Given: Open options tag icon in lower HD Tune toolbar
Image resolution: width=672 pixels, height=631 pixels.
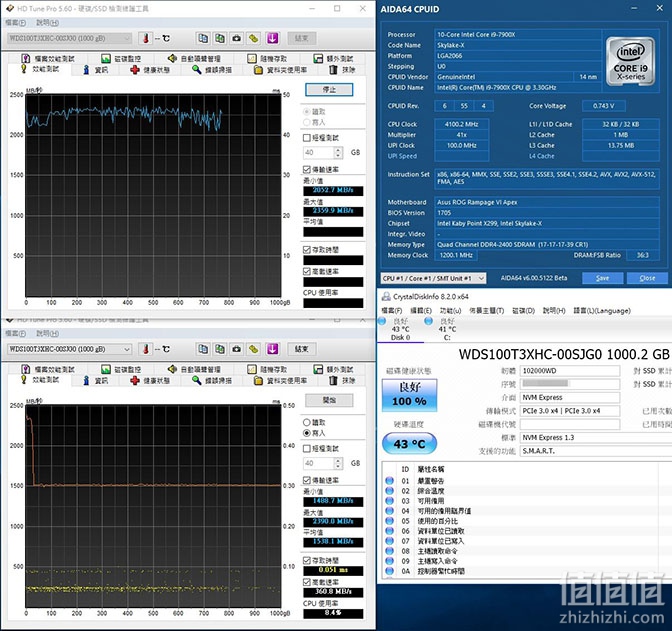Looking at the screenshot, I should point(254,349).
